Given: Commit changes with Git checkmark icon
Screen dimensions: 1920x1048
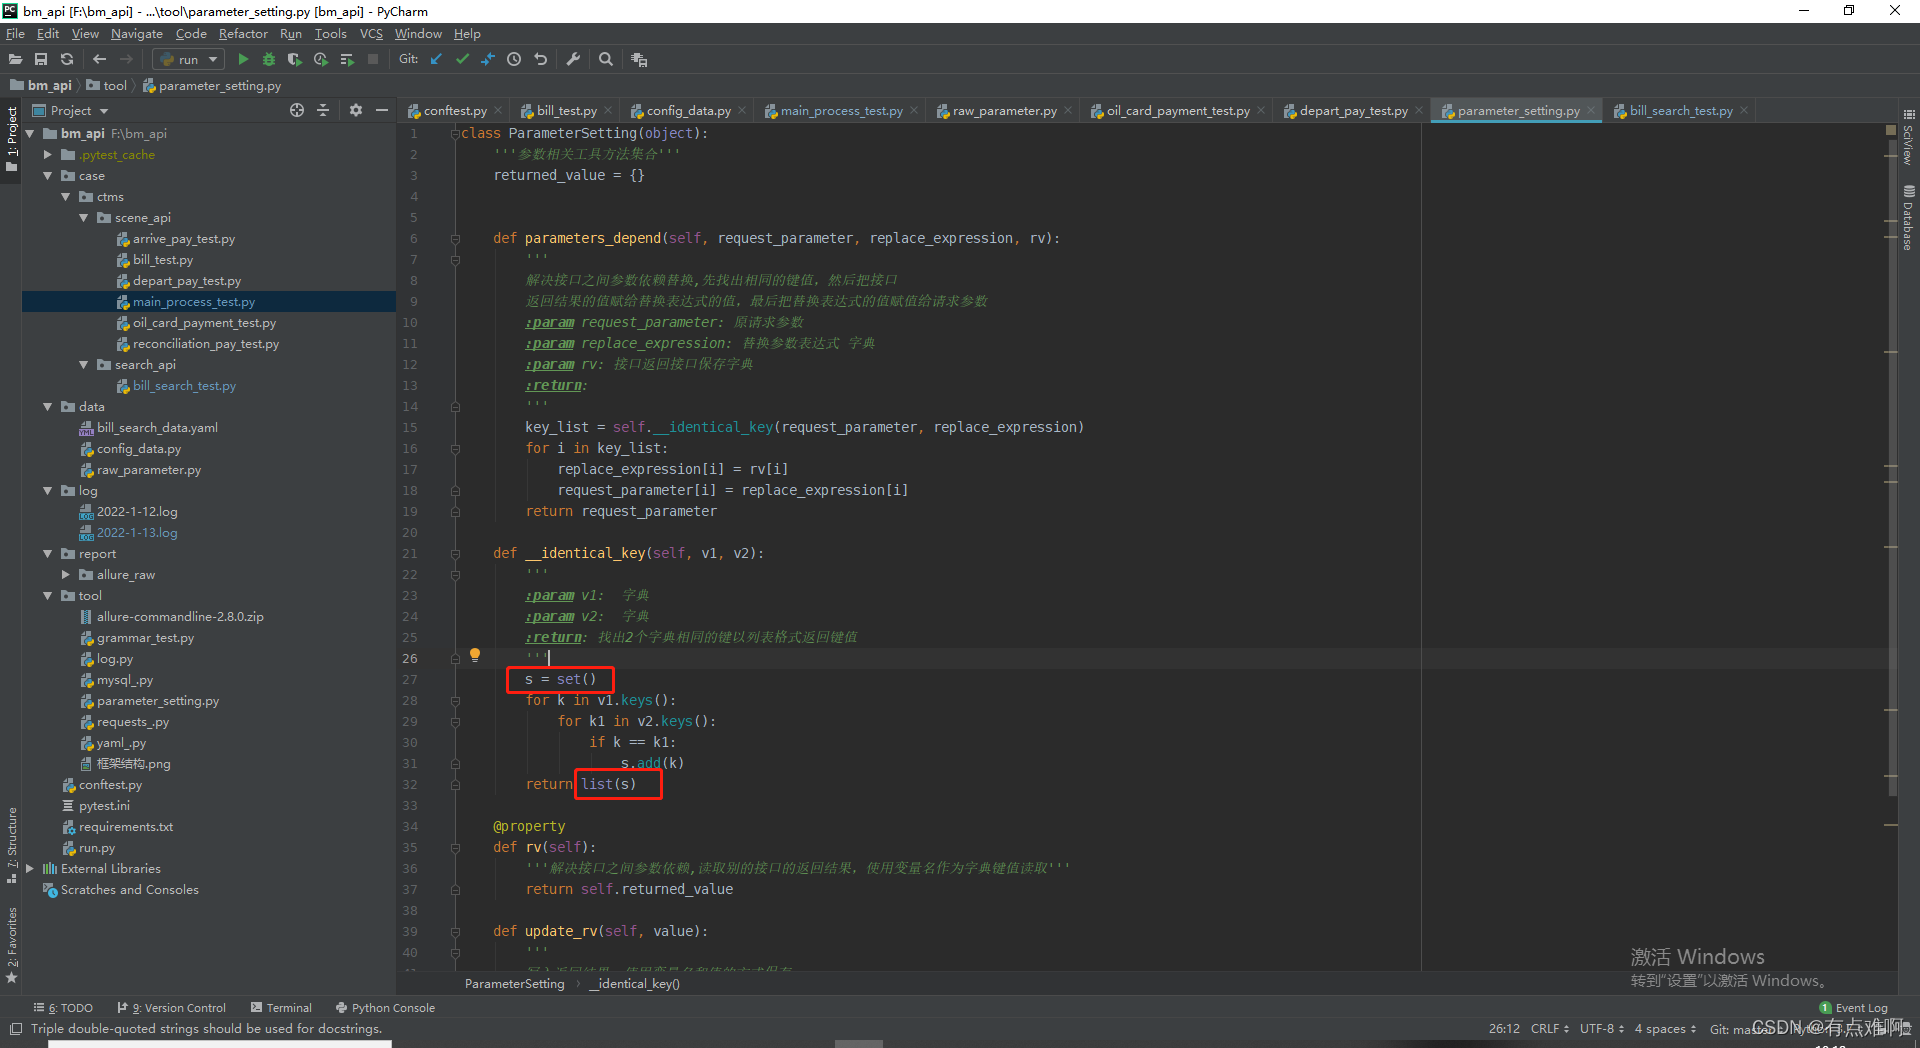Looking at the screenshot, I should tap(462, 59).
